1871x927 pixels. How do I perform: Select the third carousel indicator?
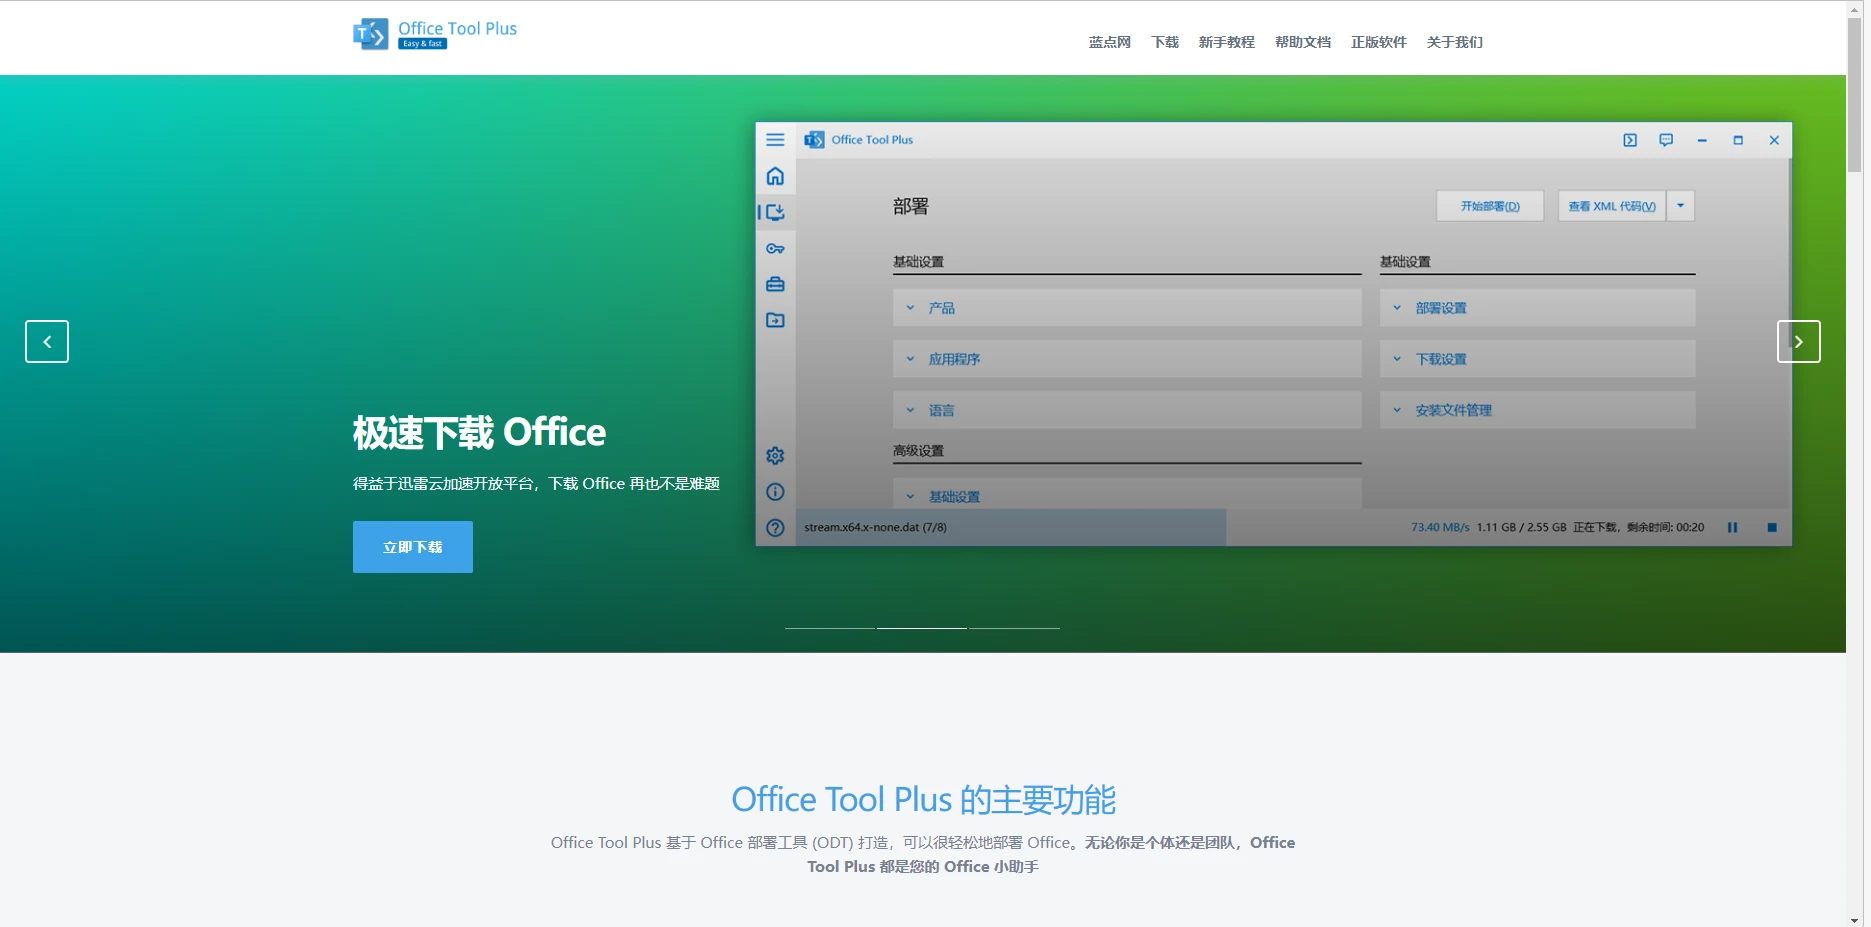[x=1014, y=628]
